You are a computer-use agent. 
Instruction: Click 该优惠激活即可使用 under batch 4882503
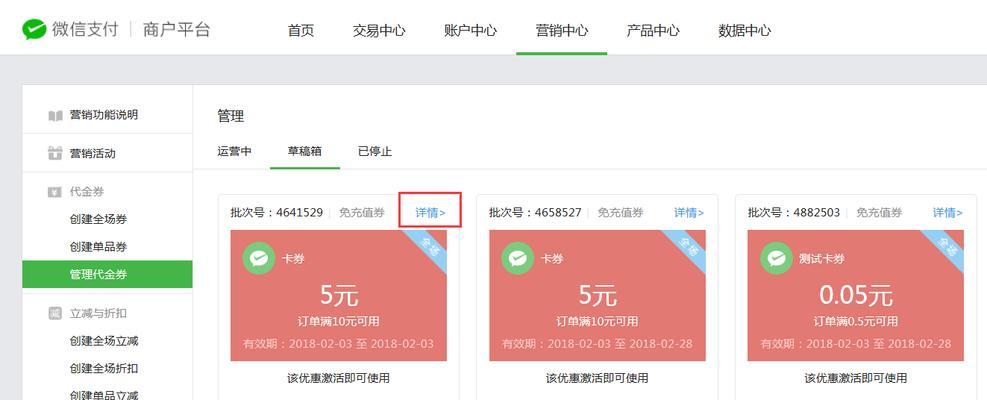pos(856,378)
